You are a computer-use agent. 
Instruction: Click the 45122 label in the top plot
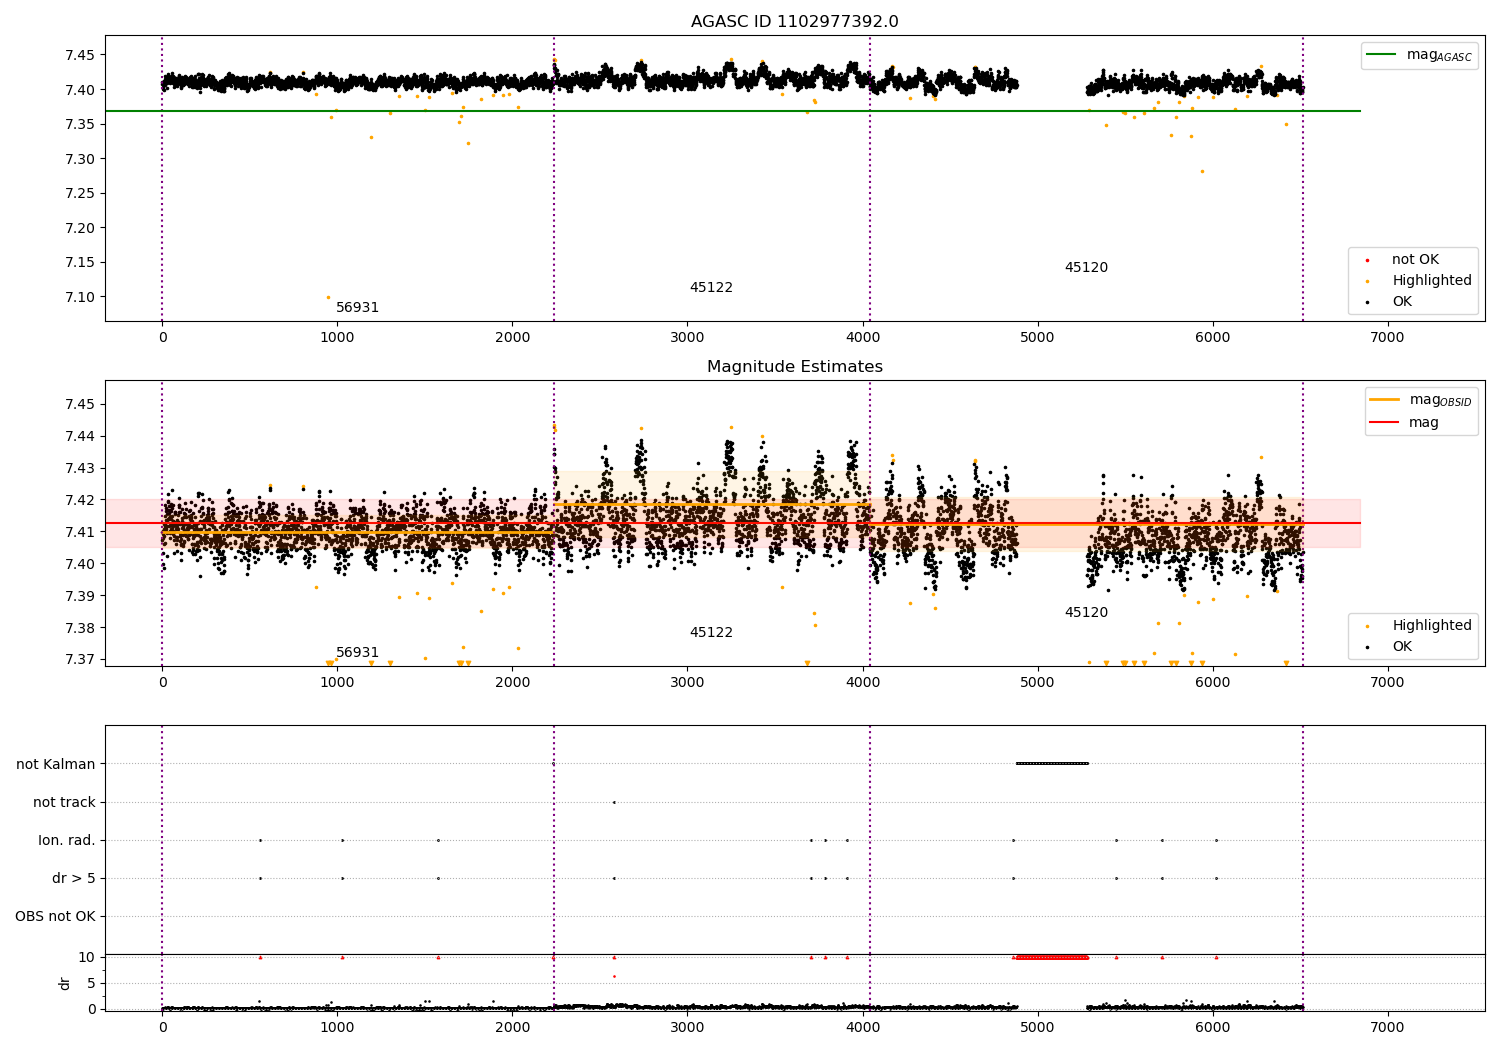pyautogui.click(x=711, y=288)
